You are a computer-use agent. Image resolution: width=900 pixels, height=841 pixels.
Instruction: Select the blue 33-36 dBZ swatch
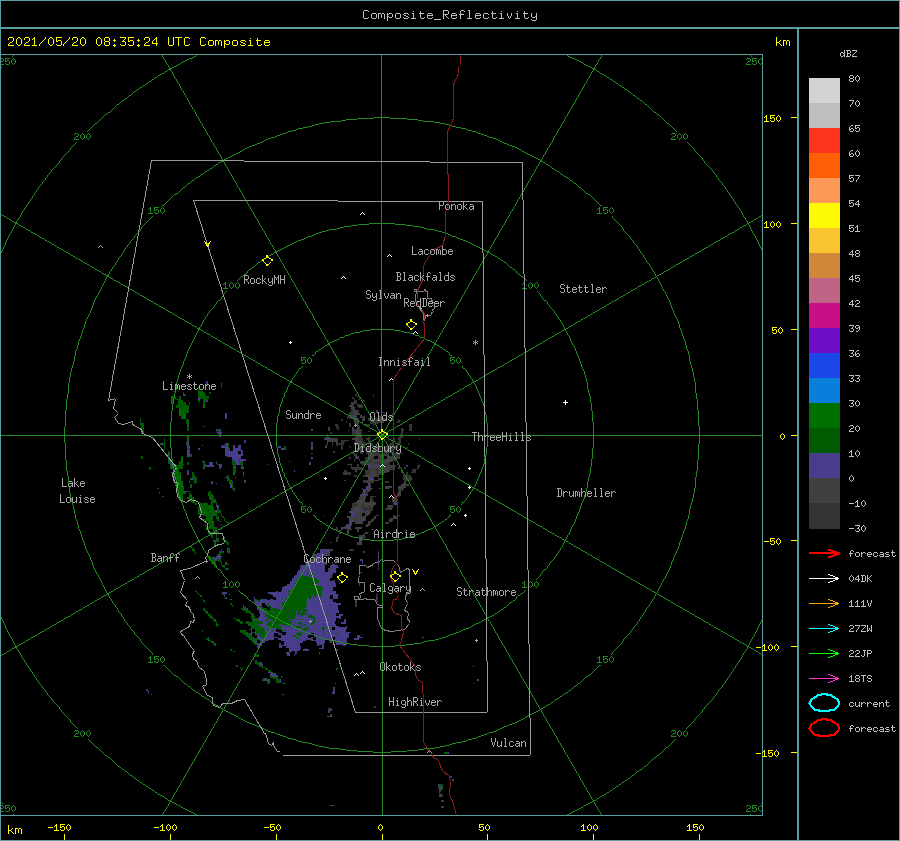(824, 365)
